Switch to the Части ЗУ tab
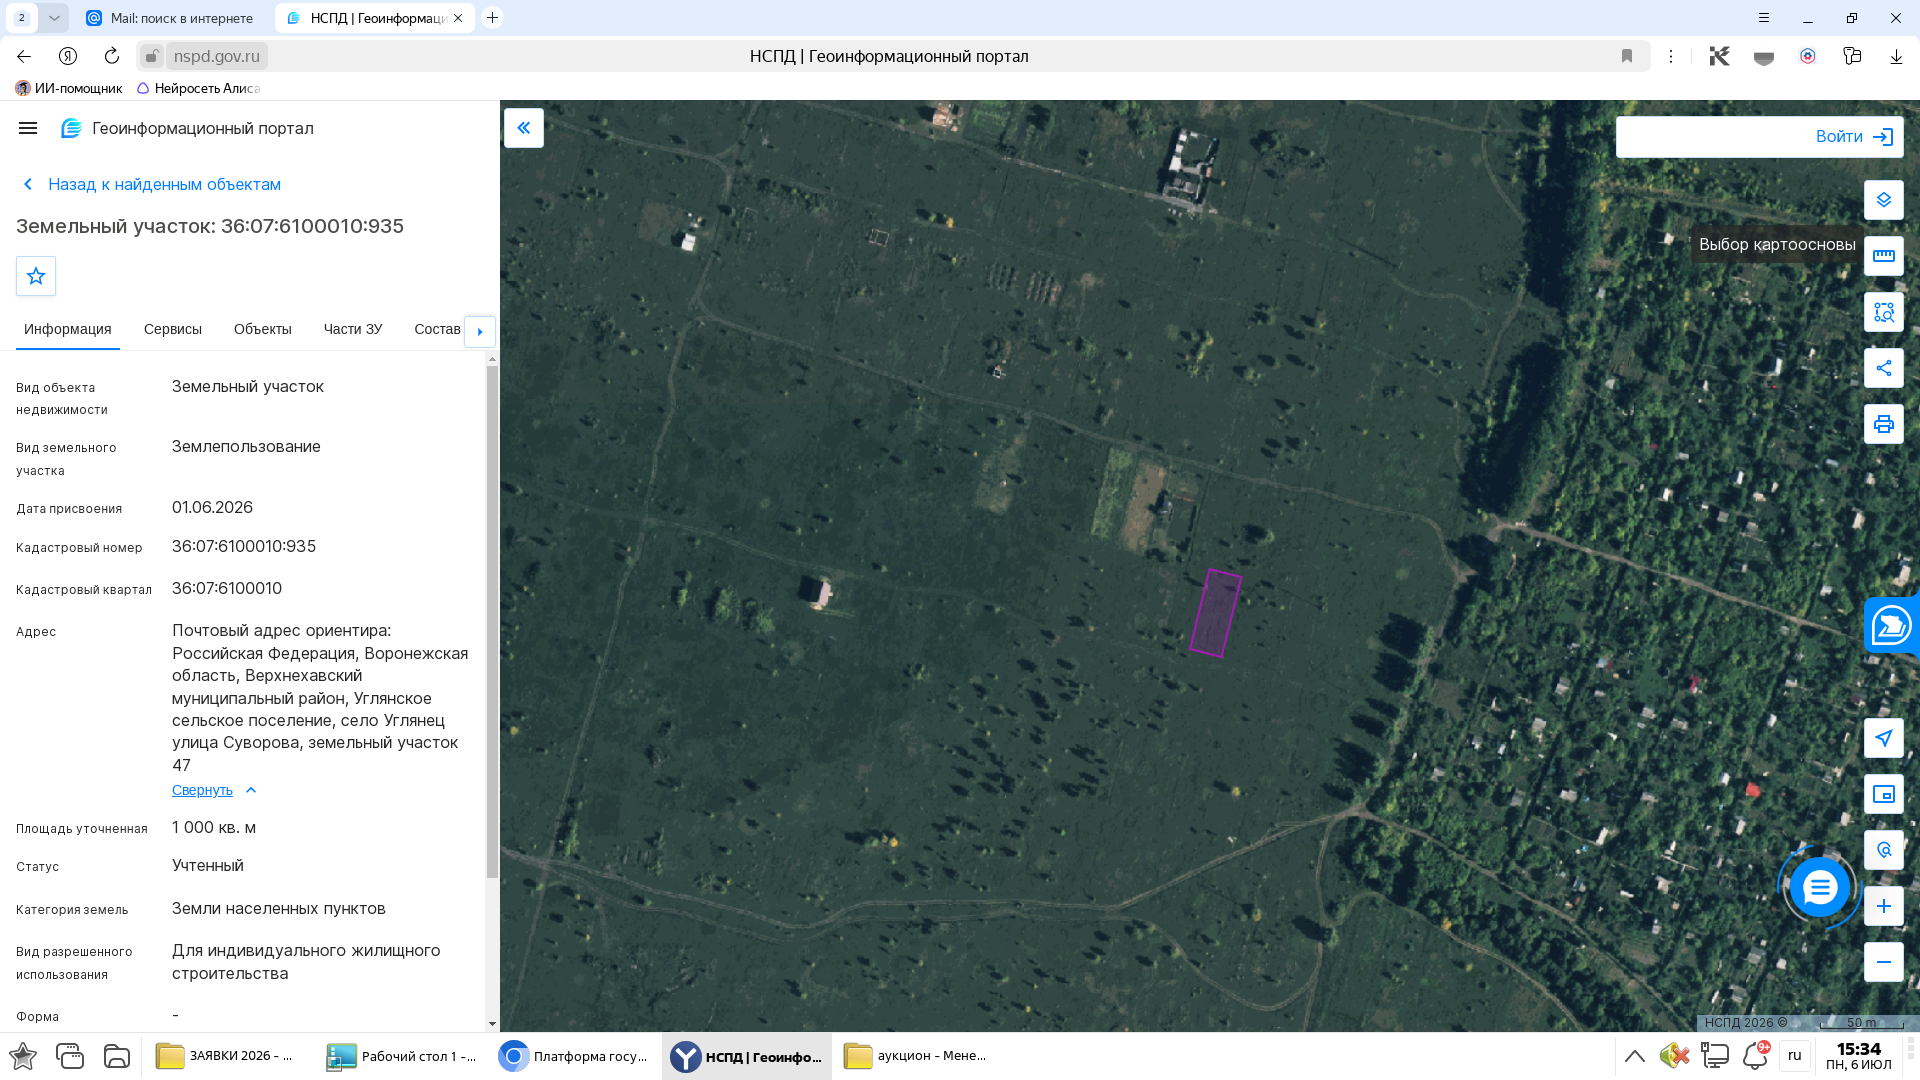The image size is (1920, 1080). [353, 329]
